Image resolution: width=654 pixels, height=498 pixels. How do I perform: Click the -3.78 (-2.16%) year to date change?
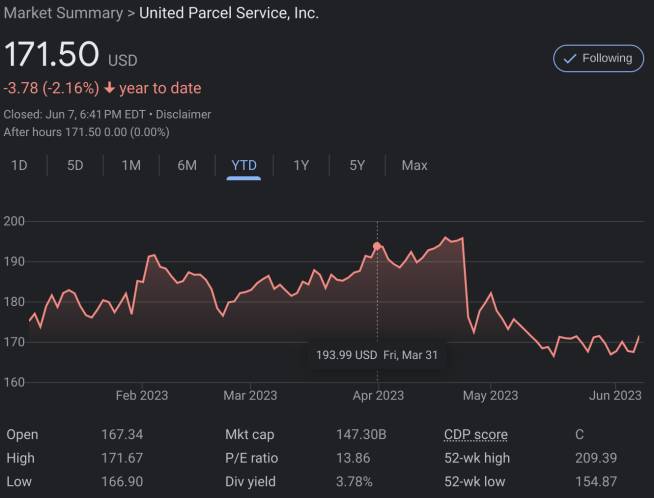click(x=102, y=88)
